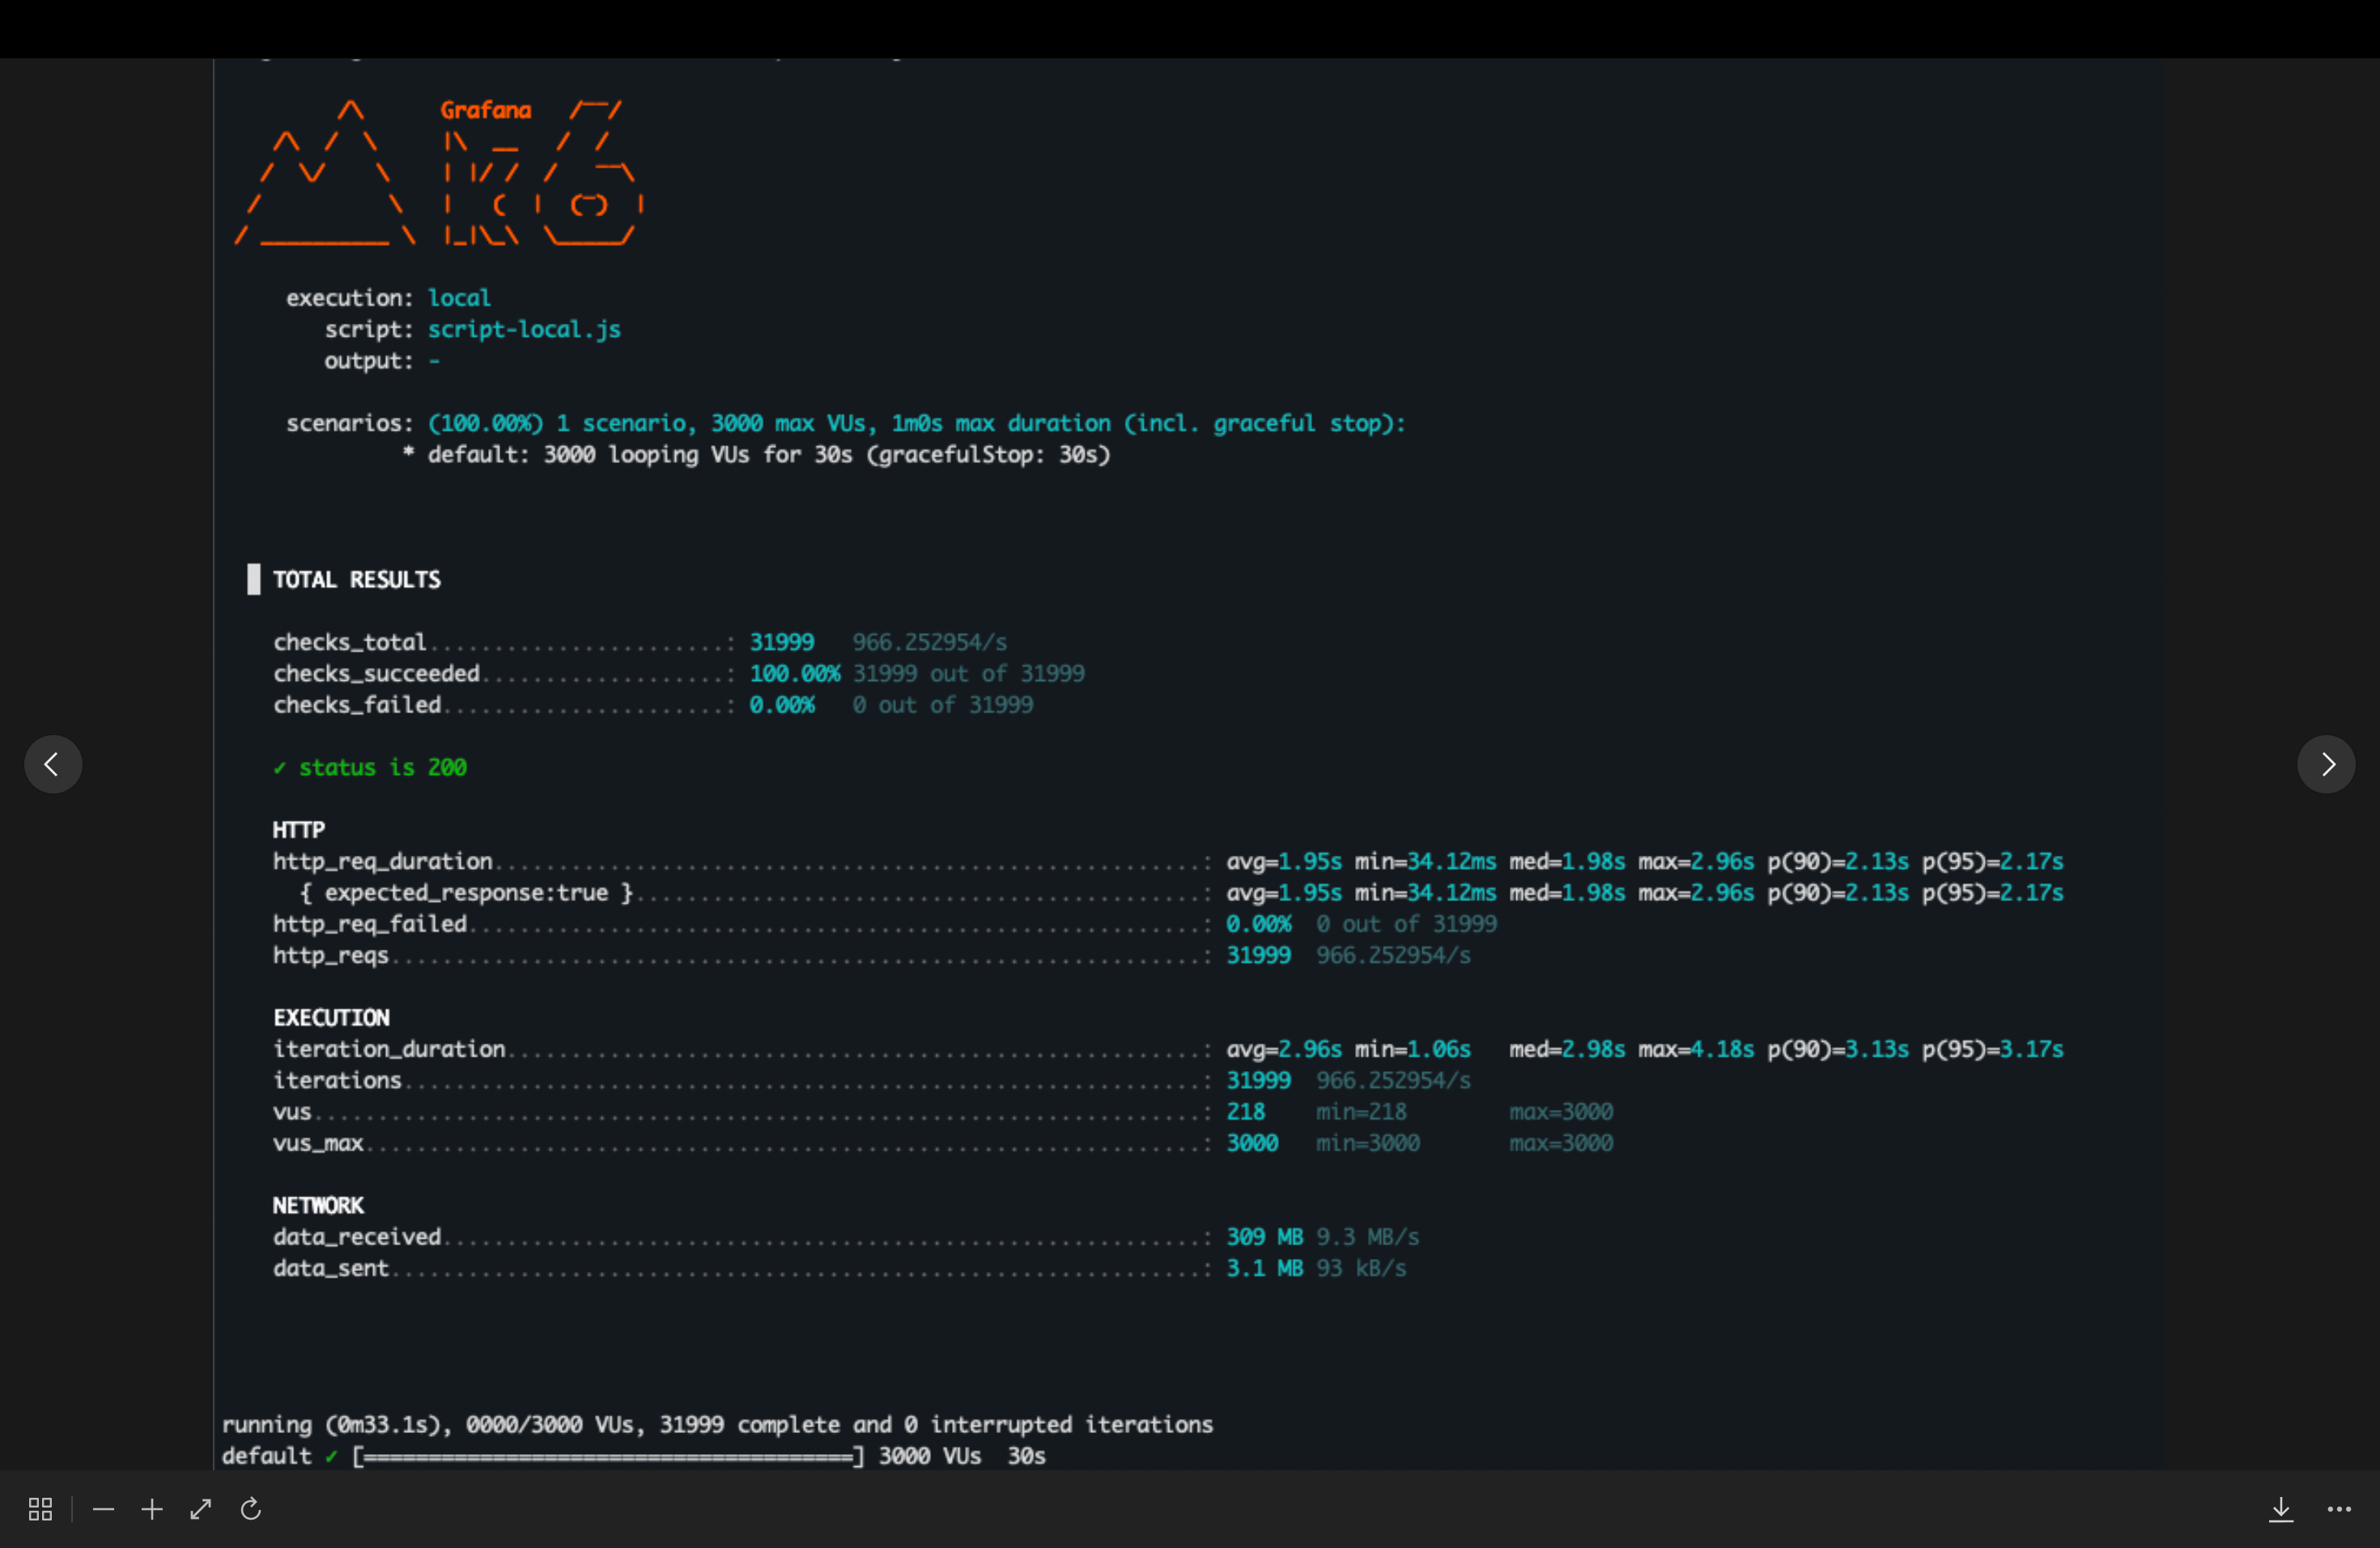Click the NETWORK section heading
Image resolution: width=2380 pixels, height=1548 pixels.
(318, 1205)
